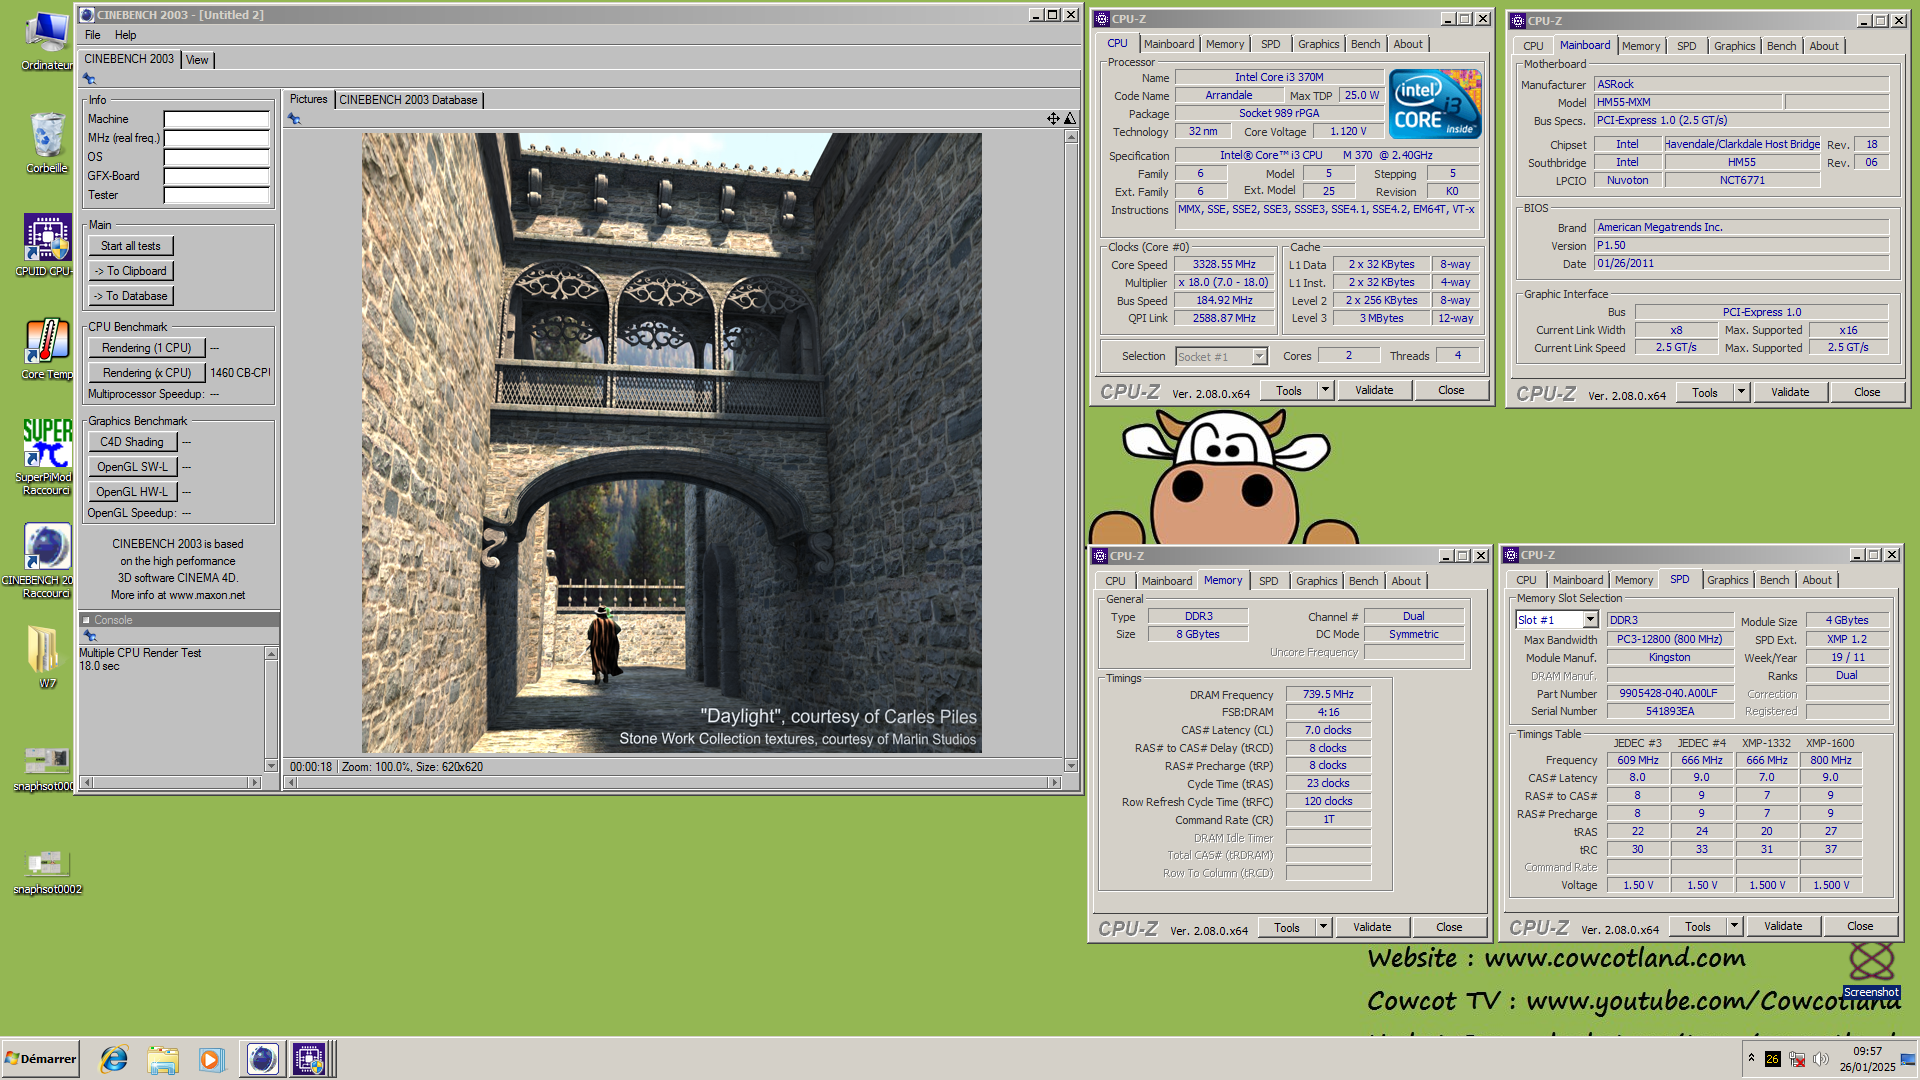1920x1080 pixels.
Task: Open the Ordinateur desktop icon
Action: (x=46, y=41)
